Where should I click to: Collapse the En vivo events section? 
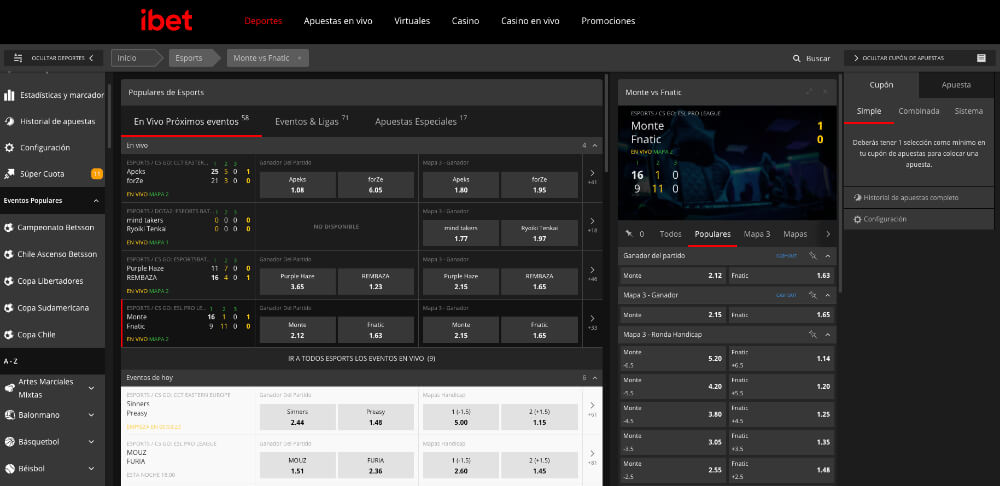click(594, 145)
